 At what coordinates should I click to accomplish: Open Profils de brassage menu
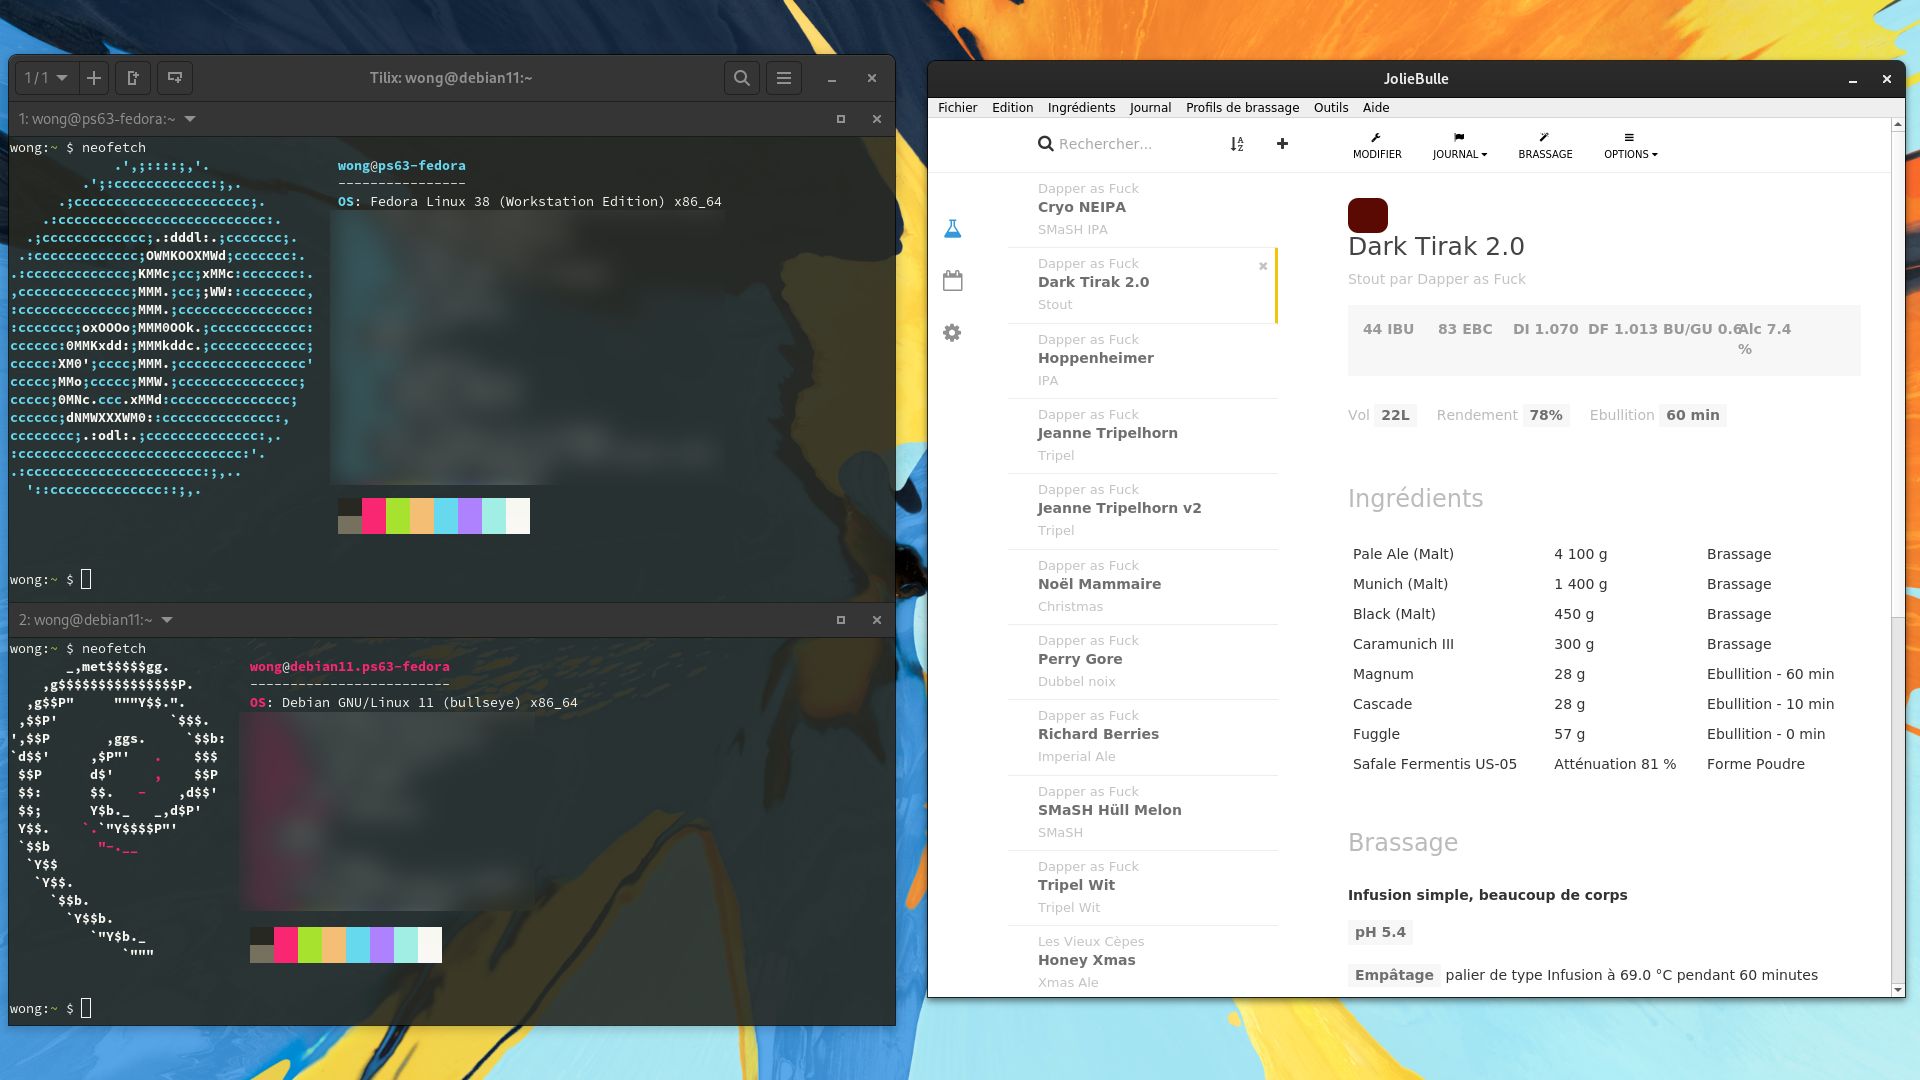coord(1242,108)
